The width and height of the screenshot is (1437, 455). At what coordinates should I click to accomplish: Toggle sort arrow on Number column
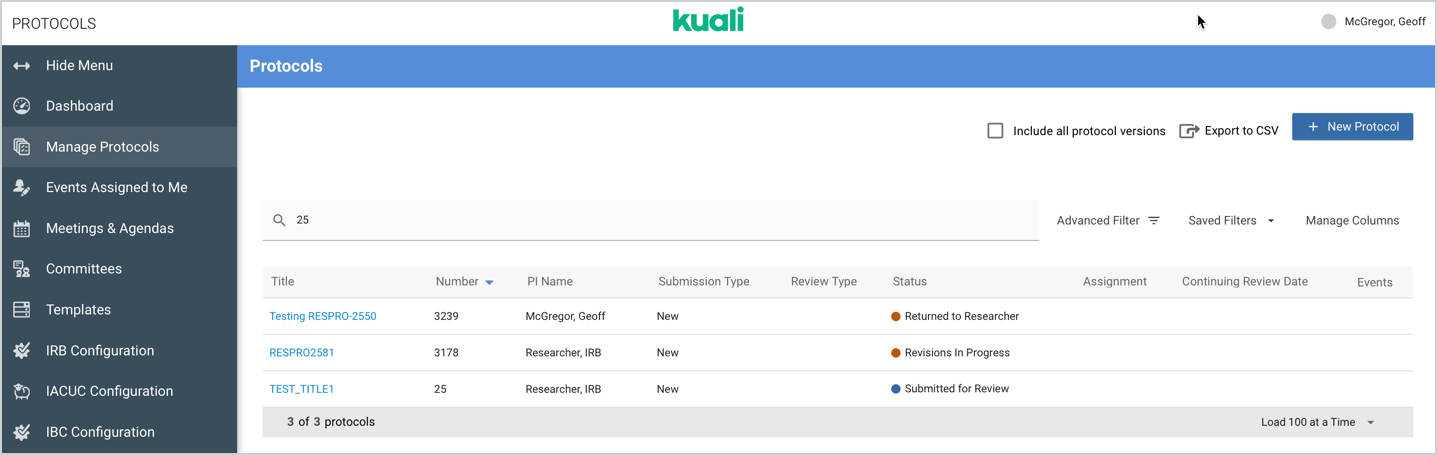coord(489,283)
